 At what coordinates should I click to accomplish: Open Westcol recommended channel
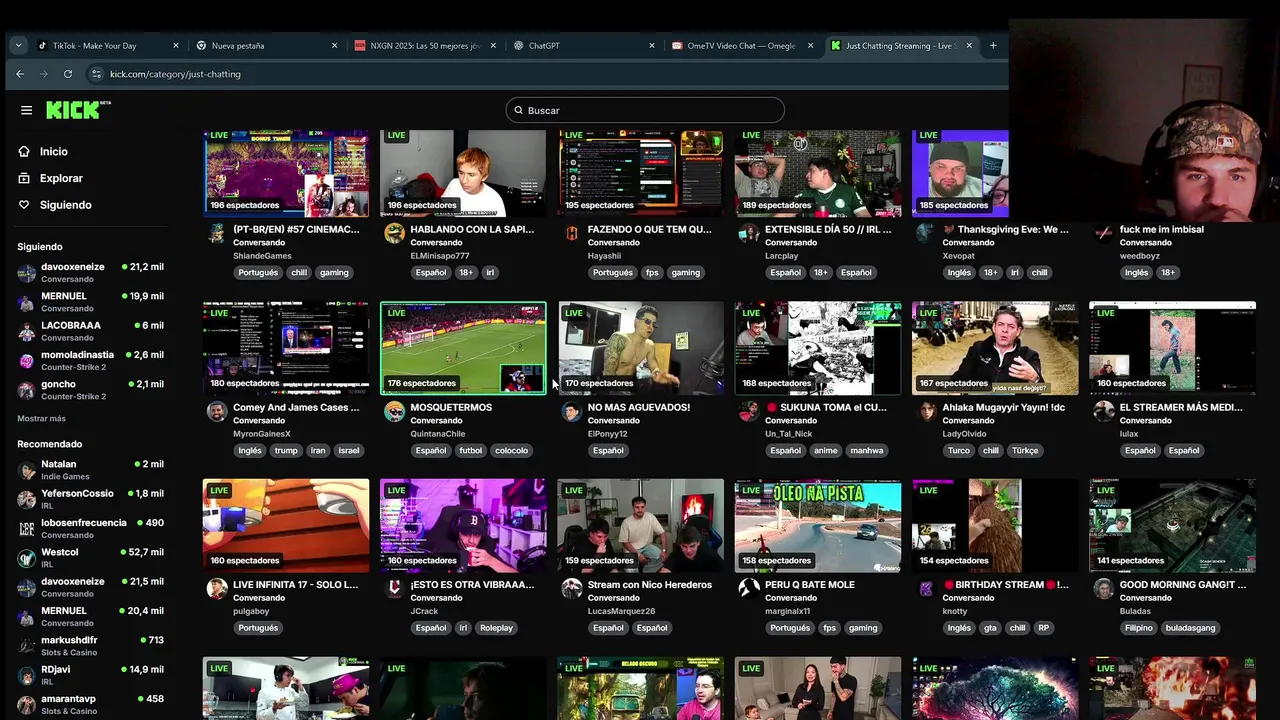tap(90, 558)
